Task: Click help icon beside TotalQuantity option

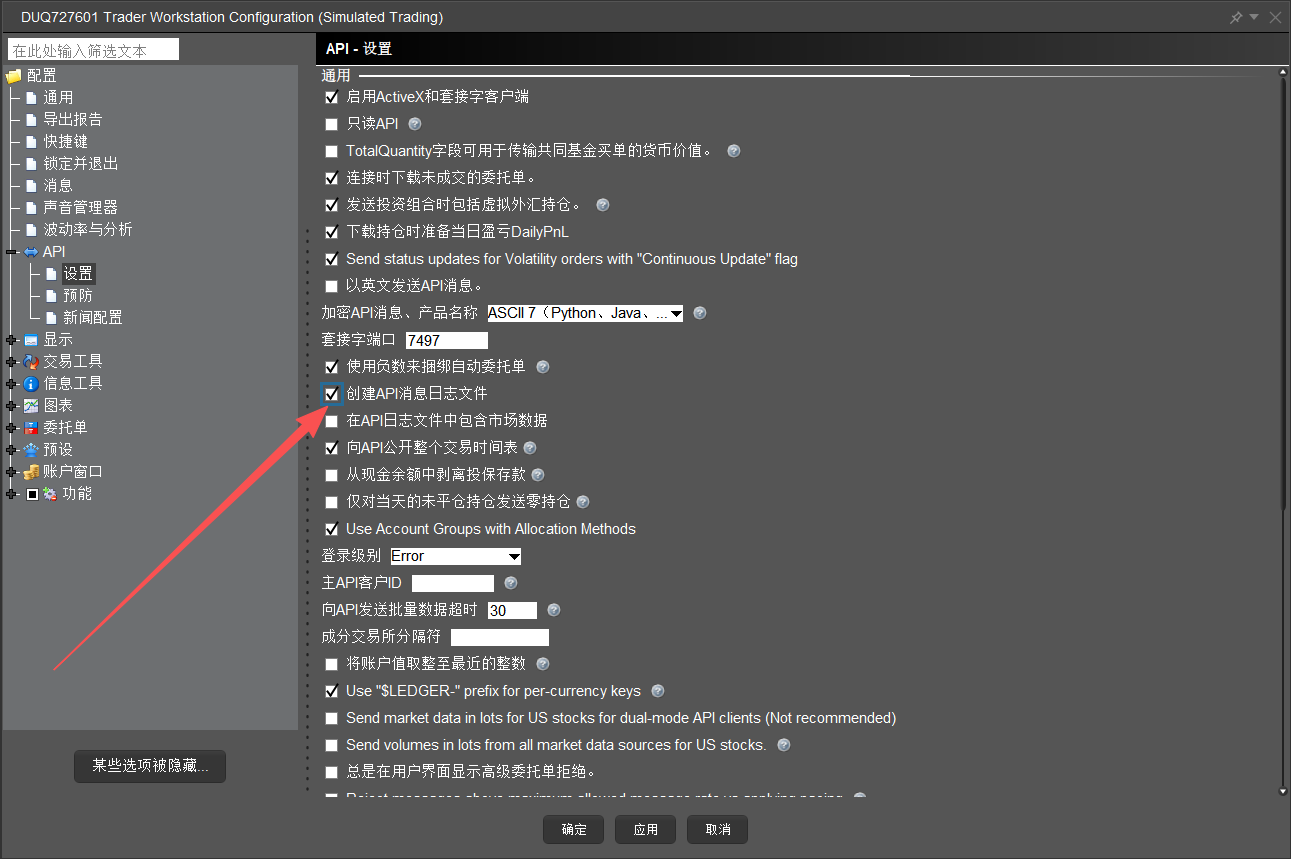Action: pyautogui.click(x=733, y=151)
